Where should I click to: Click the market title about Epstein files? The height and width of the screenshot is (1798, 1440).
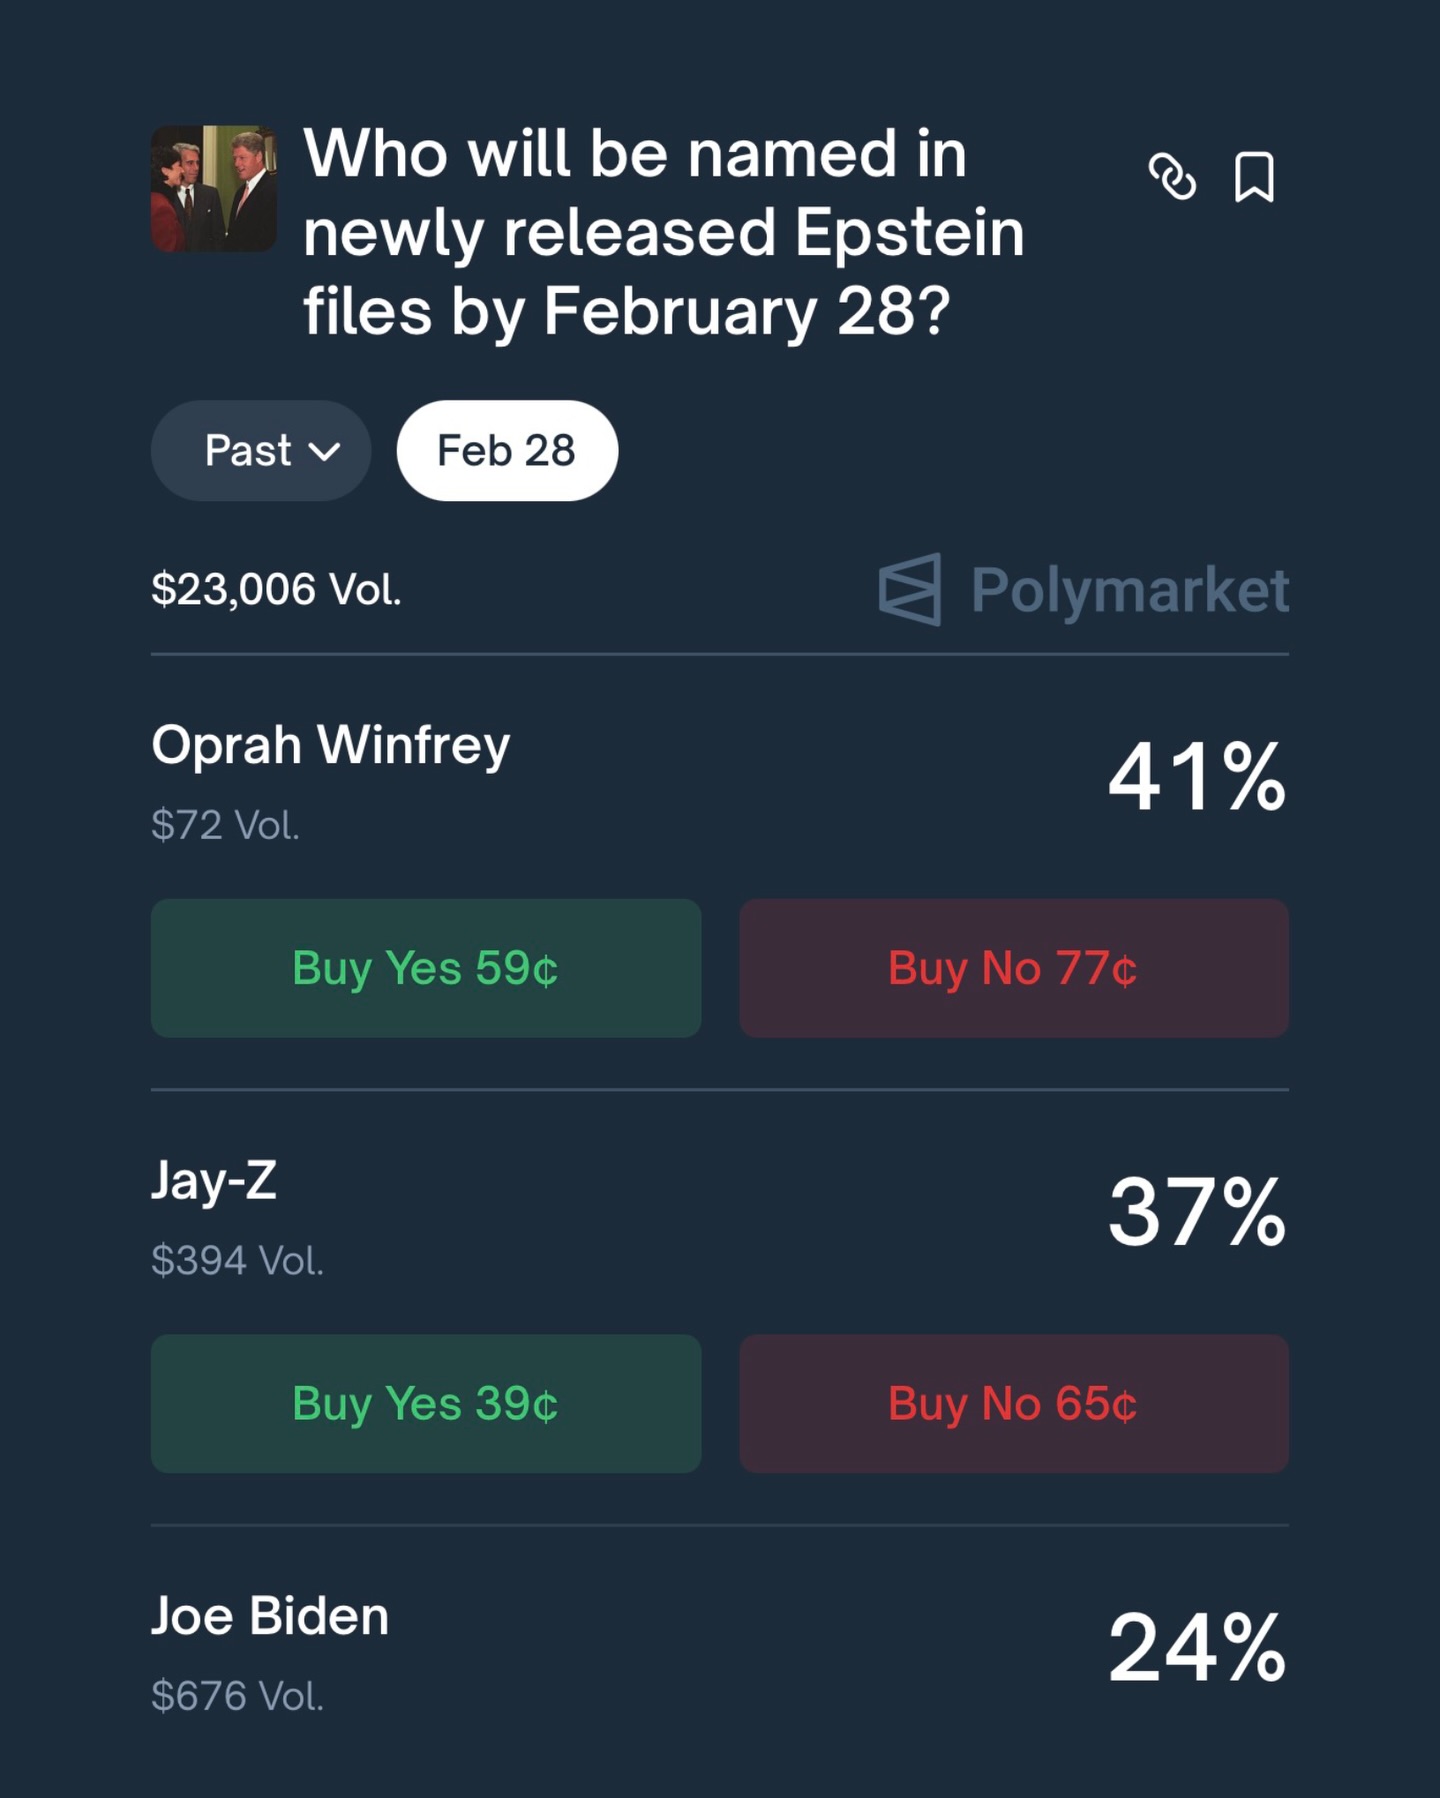664,232
